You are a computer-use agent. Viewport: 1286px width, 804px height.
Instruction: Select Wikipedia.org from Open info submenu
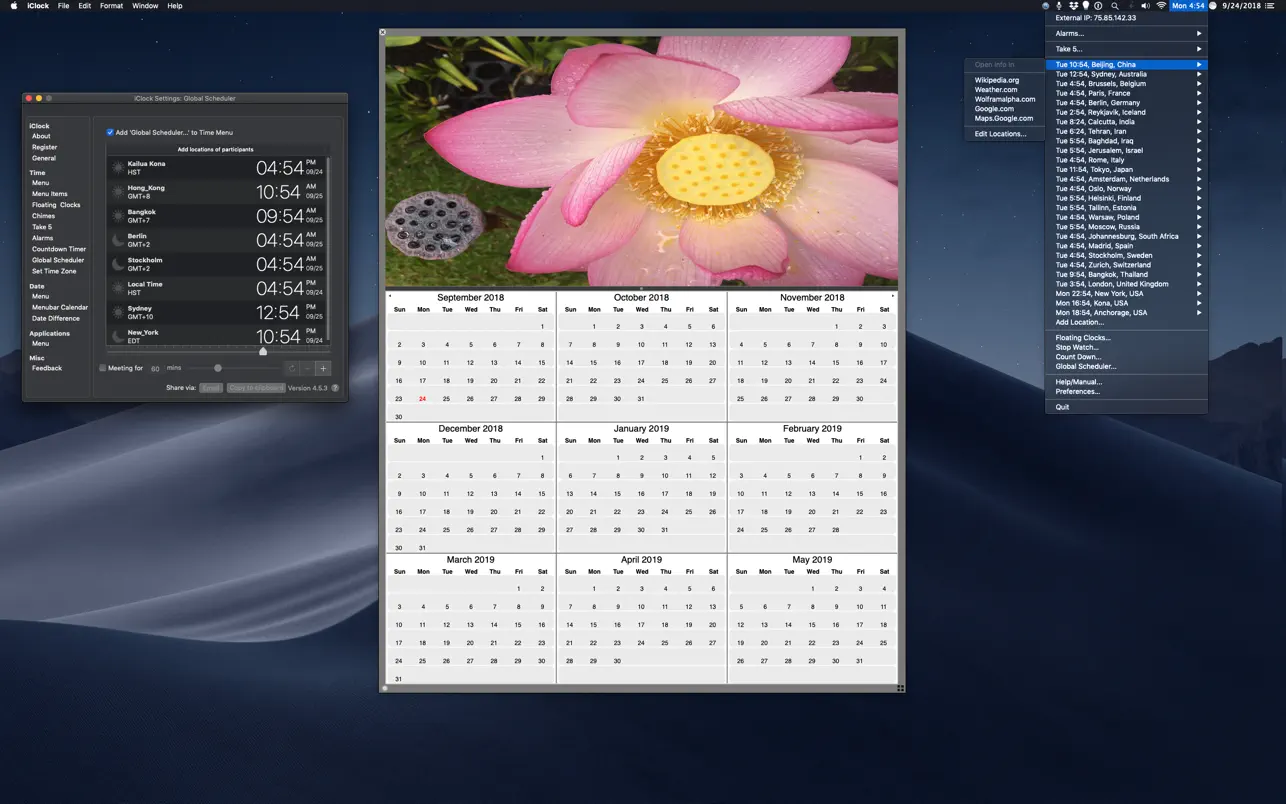(997, 80)
